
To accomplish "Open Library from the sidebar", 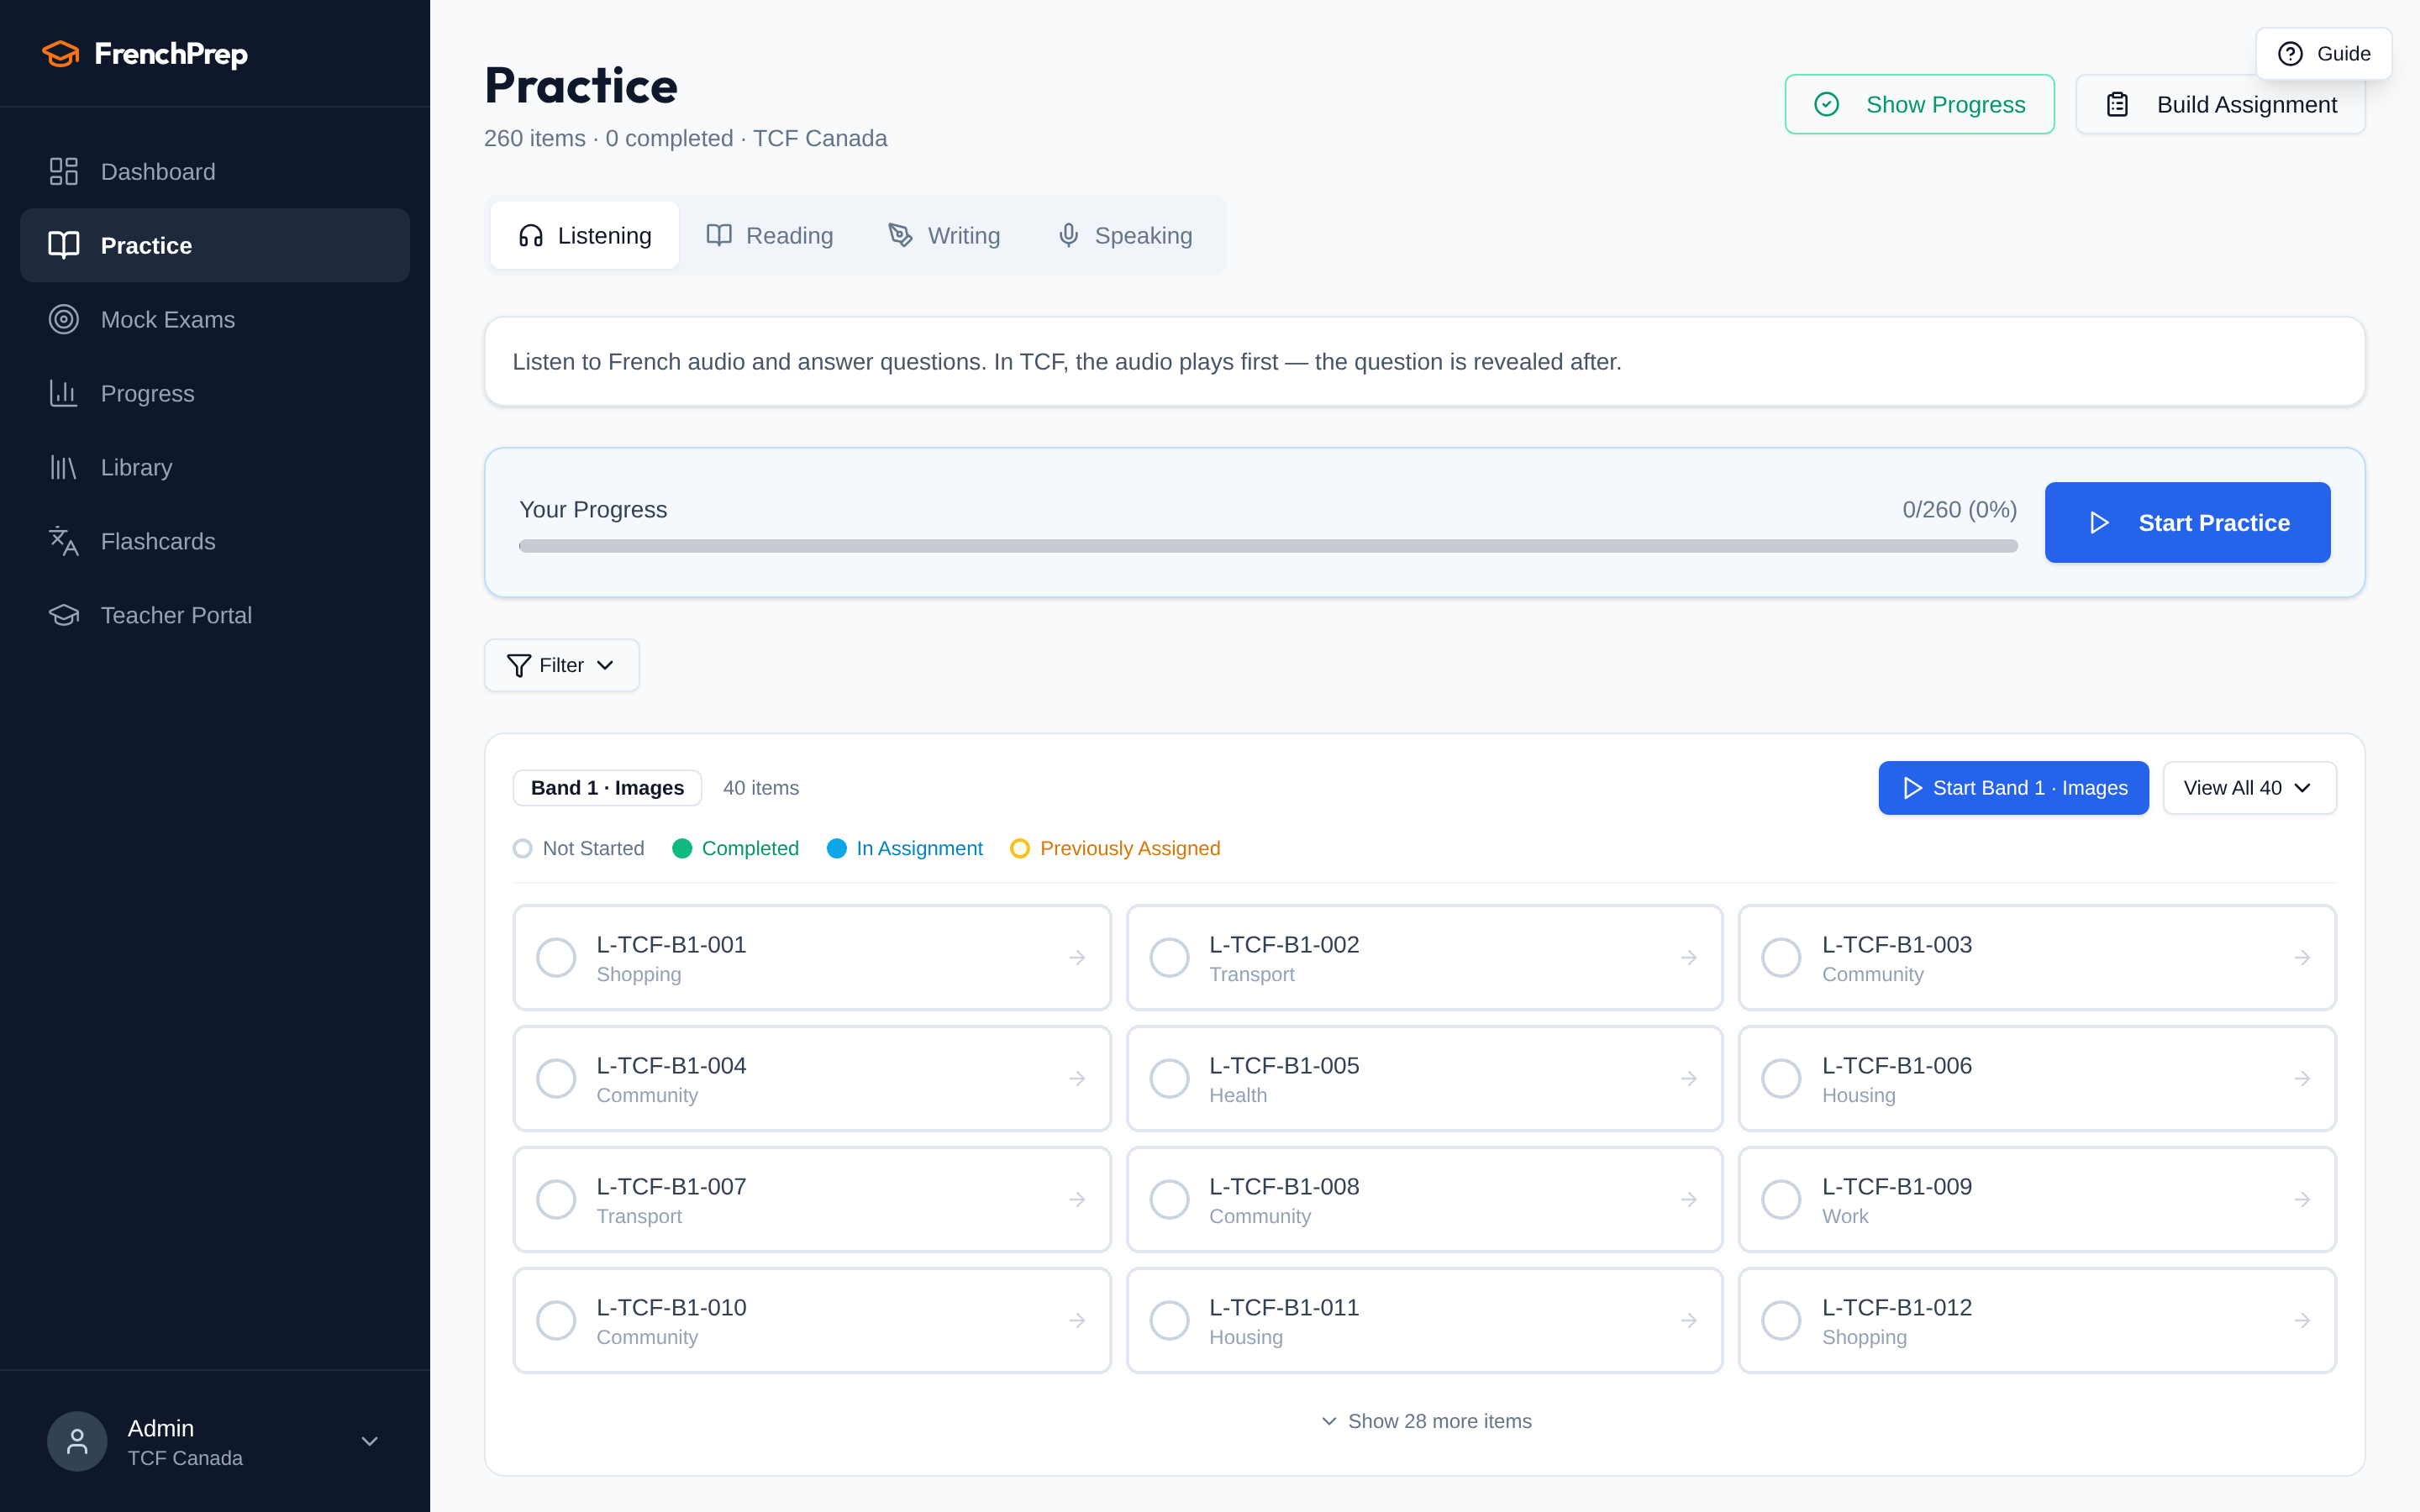I will pos(215,467).
